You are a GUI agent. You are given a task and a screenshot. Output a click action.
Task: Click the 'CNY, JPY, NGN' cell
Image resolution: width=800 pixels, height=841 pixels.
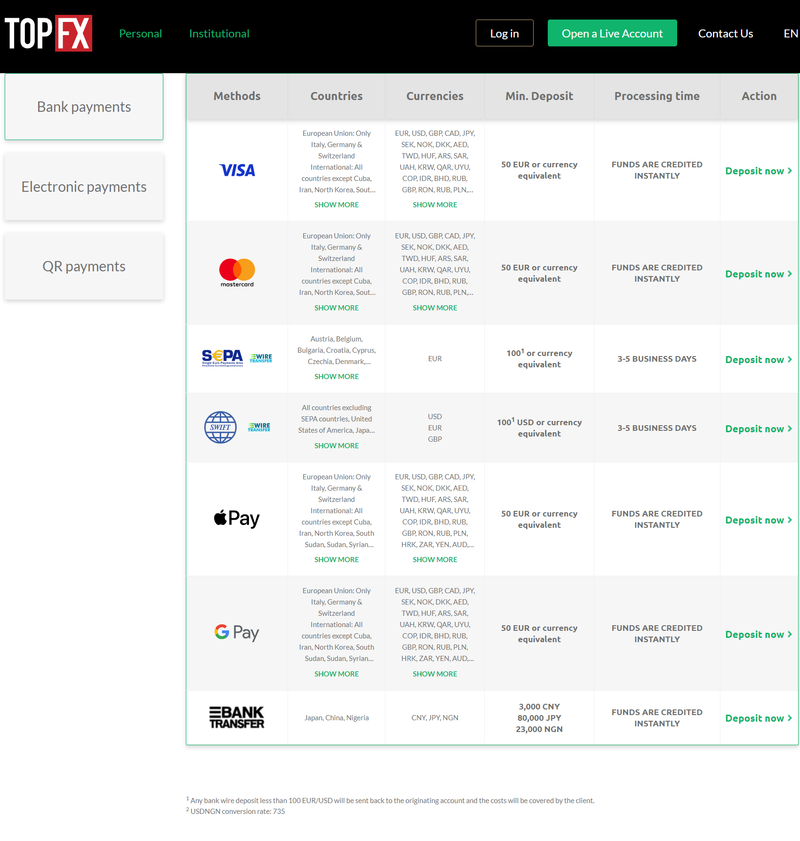pyautogui.click(x=435, y=718)
